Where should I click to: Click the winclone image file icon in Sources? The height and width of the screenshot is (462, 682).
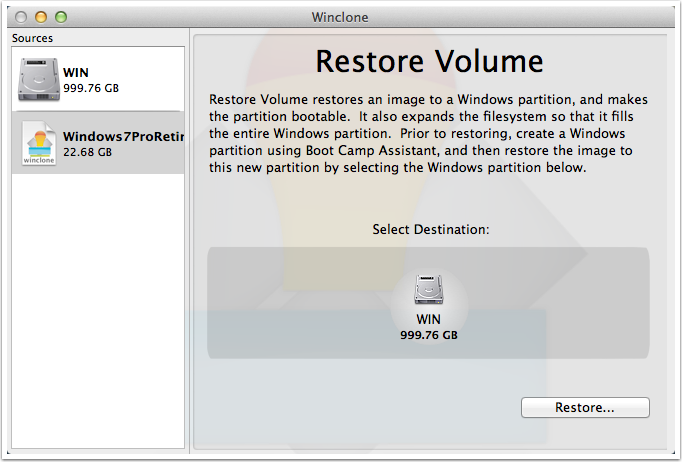coord(39,143)
